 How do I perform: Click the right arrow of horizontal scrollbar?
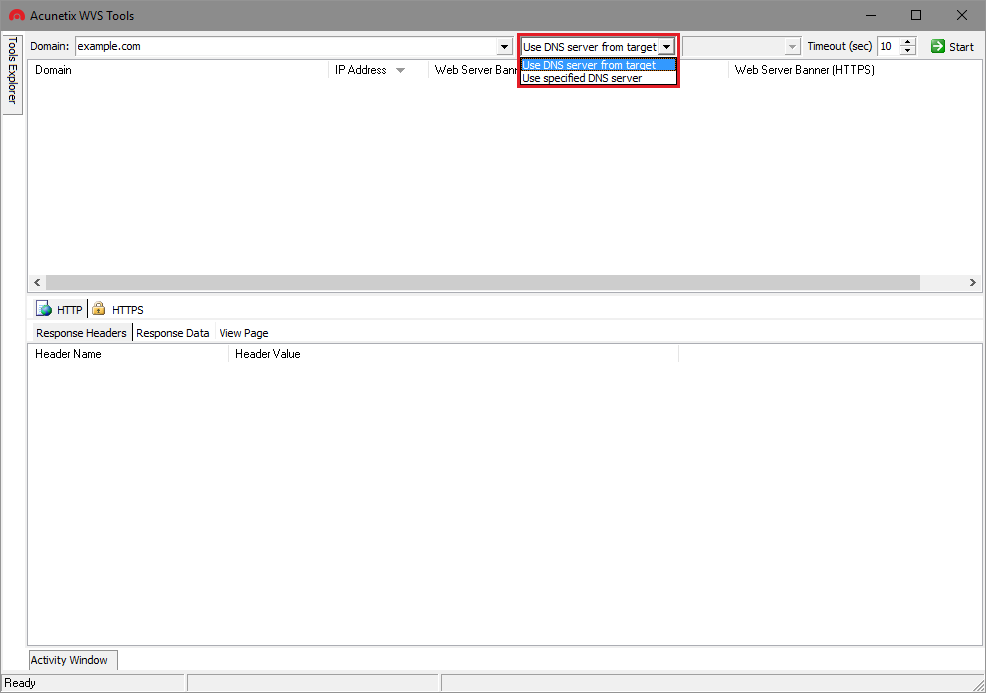973,283
